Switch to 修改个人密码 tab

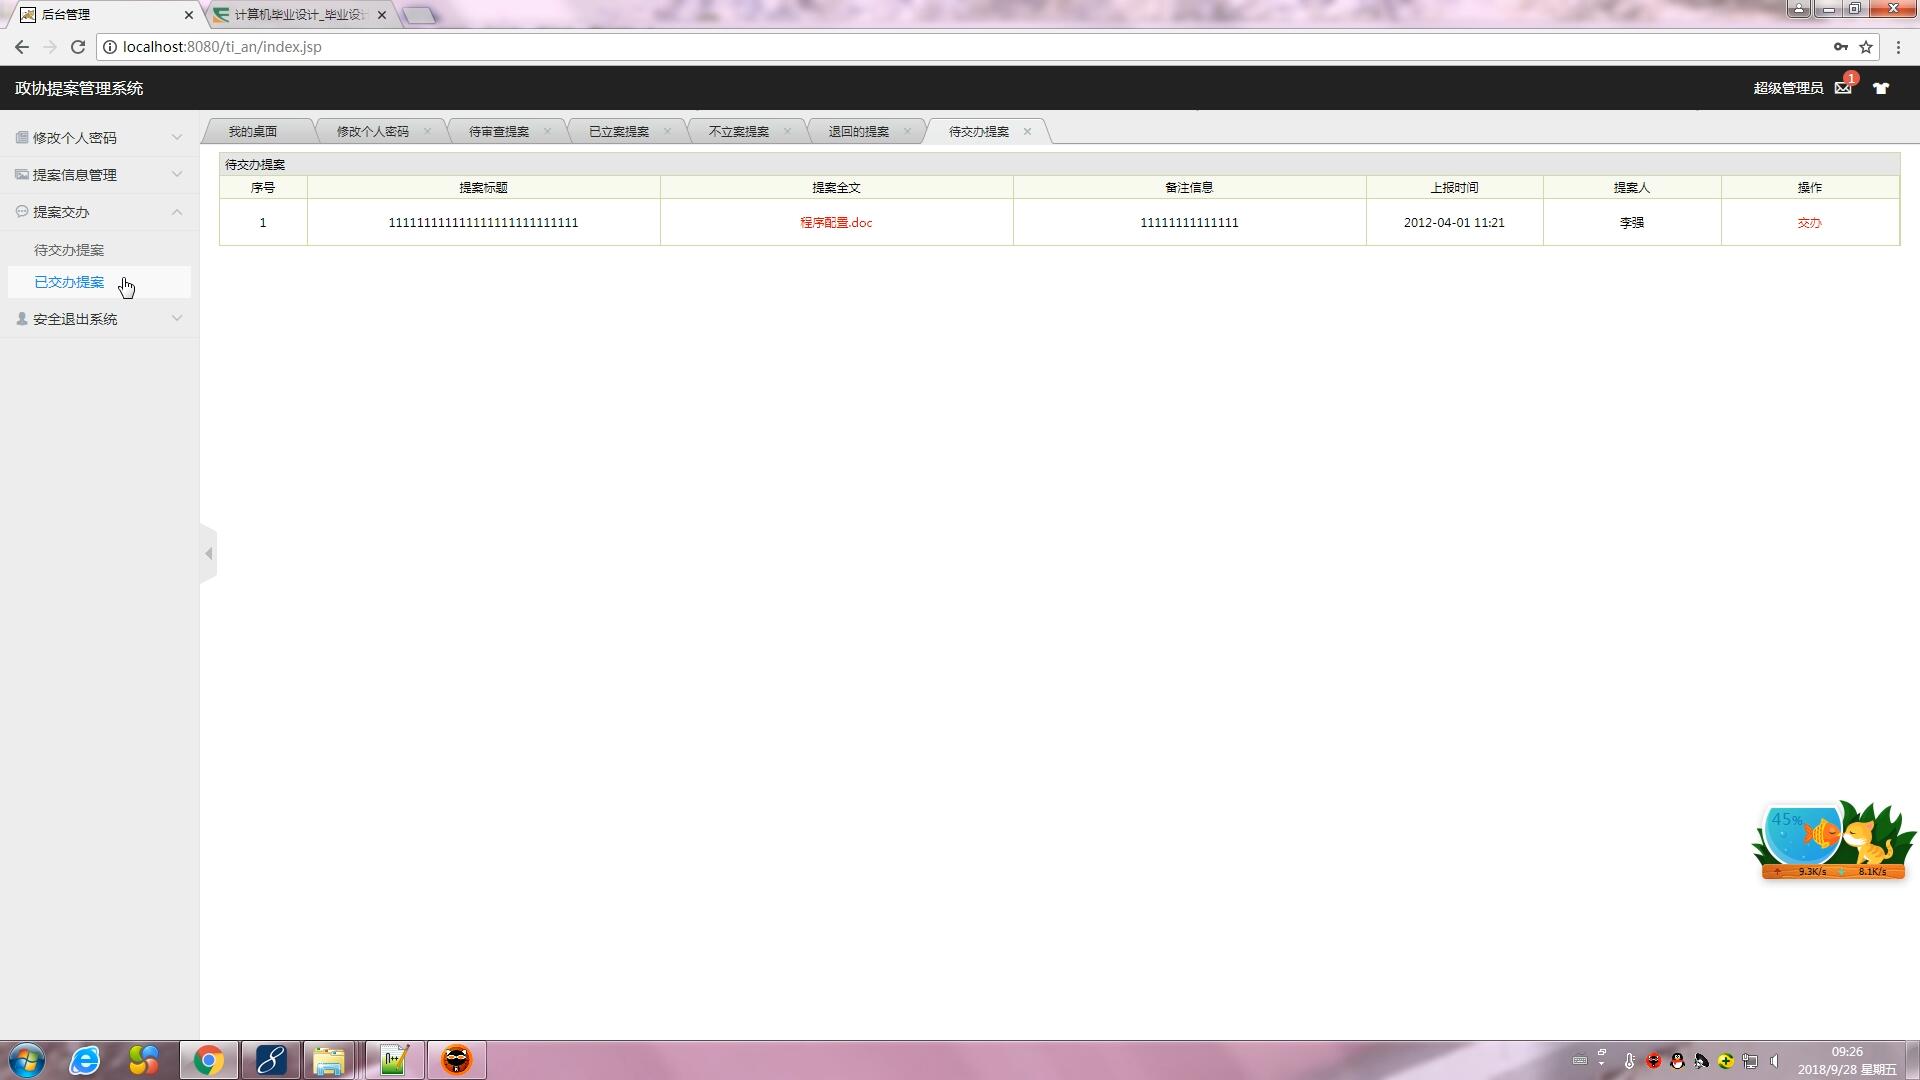373,131
